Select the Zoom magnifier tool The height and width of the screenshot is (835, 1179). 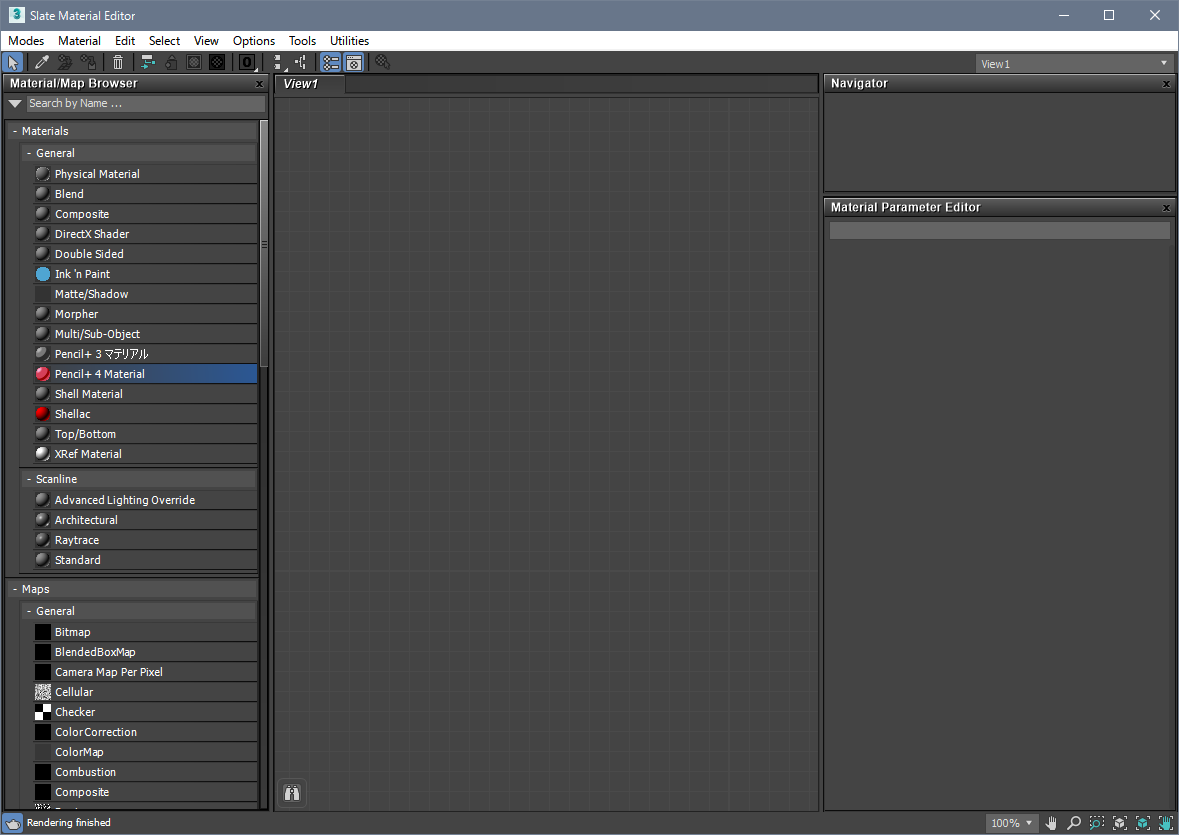point(1074,823)
